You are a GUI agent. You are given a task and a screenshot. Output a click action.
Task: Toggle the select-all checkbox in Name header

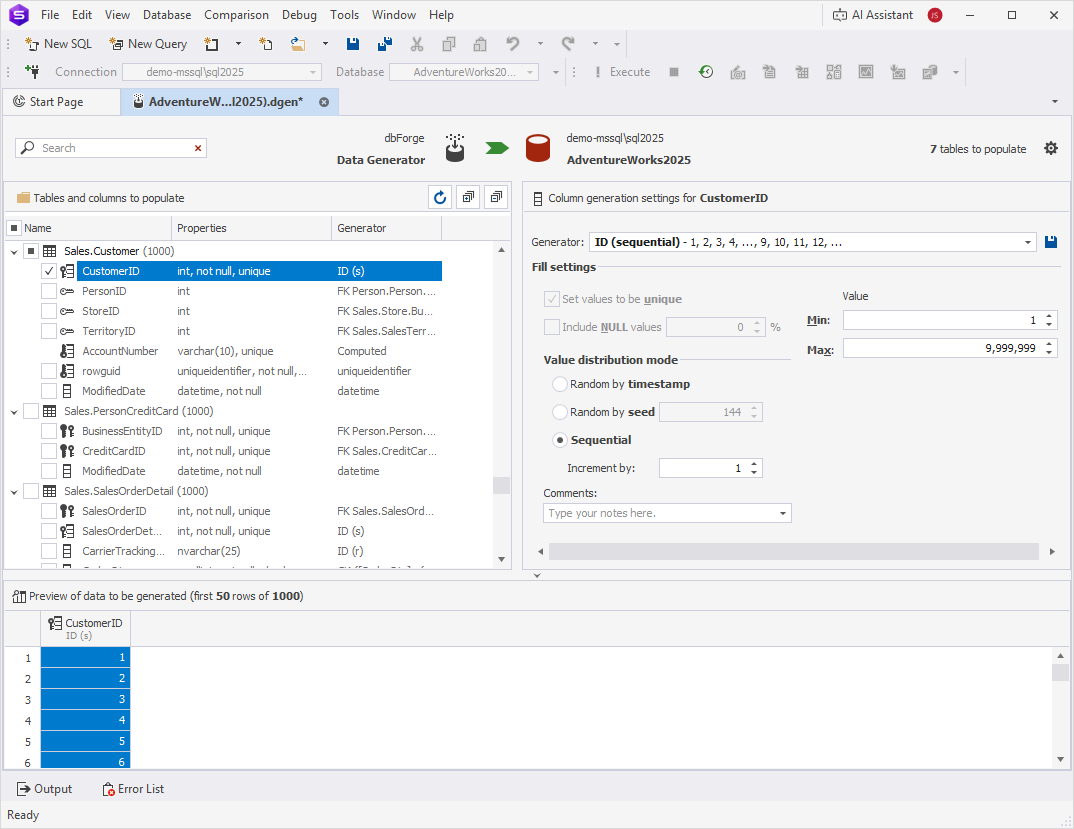[x=14, y=228]
